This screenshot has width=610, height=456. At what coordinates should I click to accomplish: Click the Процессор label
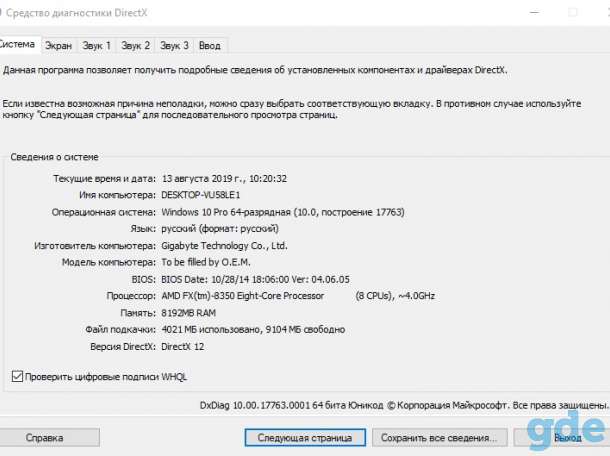131,296
